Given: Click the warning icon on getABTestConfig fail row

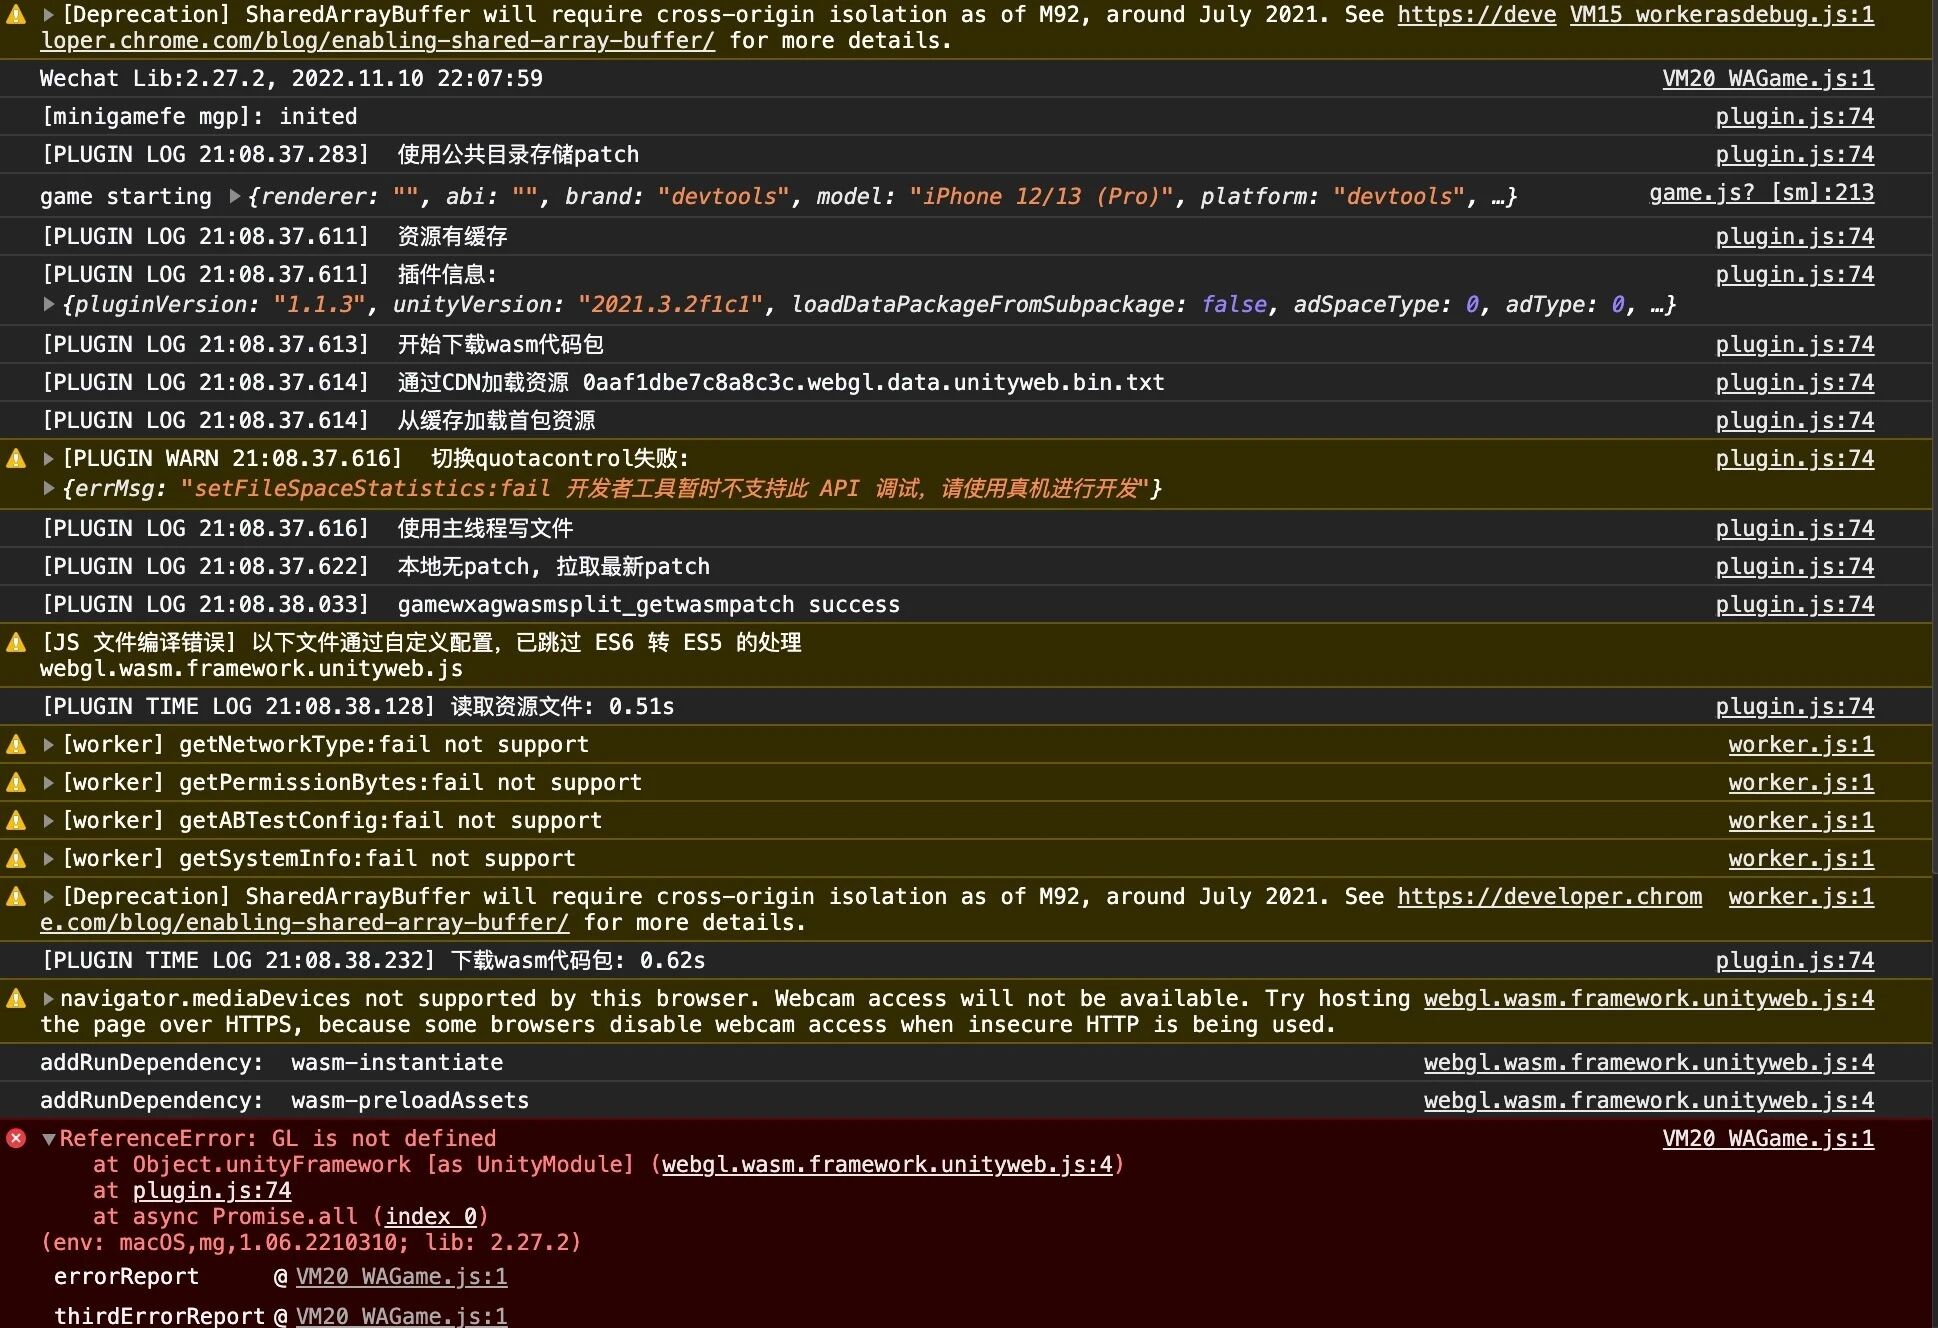Looking at the screenshot, I should point(15,820).
